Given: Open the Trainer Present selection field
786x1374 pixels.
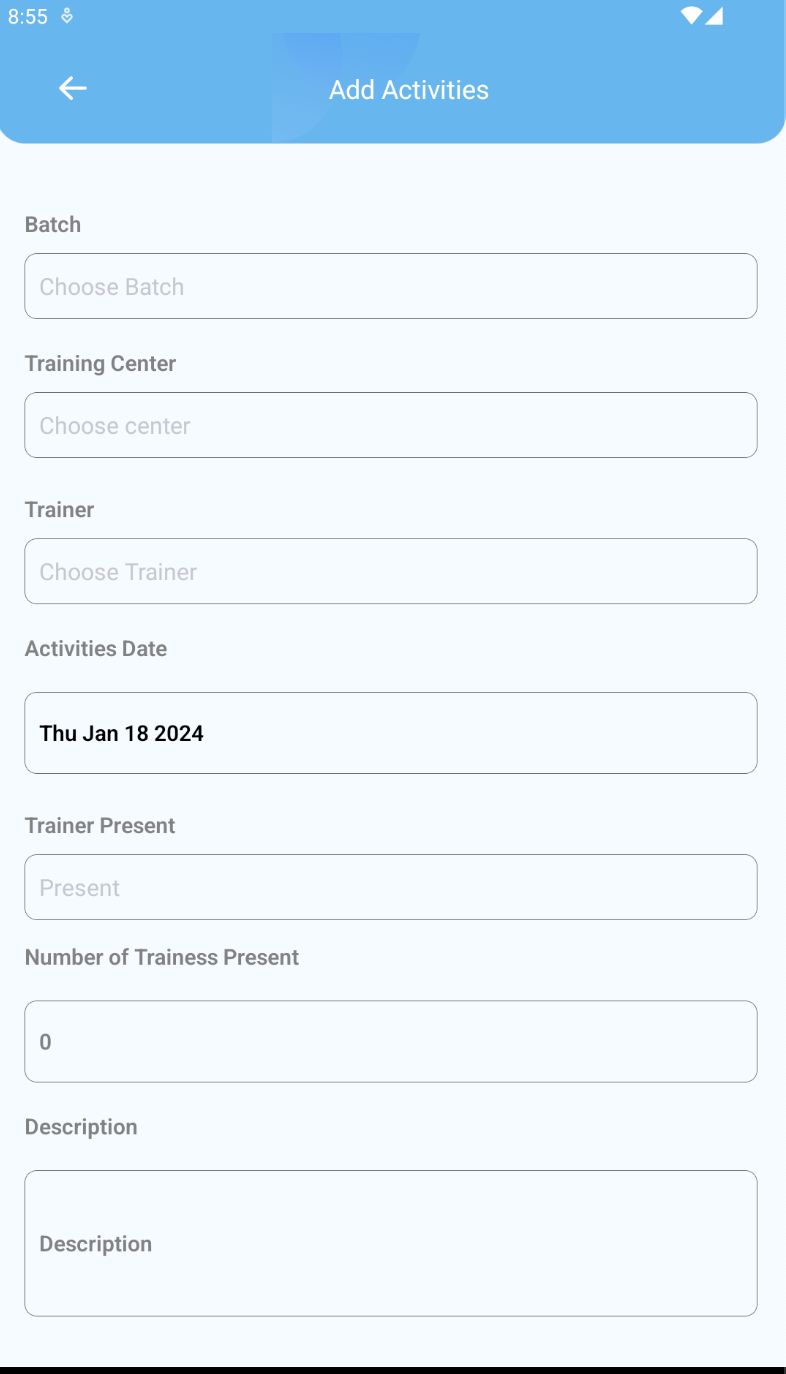Looking at the screenshot, I should point(391,887).
